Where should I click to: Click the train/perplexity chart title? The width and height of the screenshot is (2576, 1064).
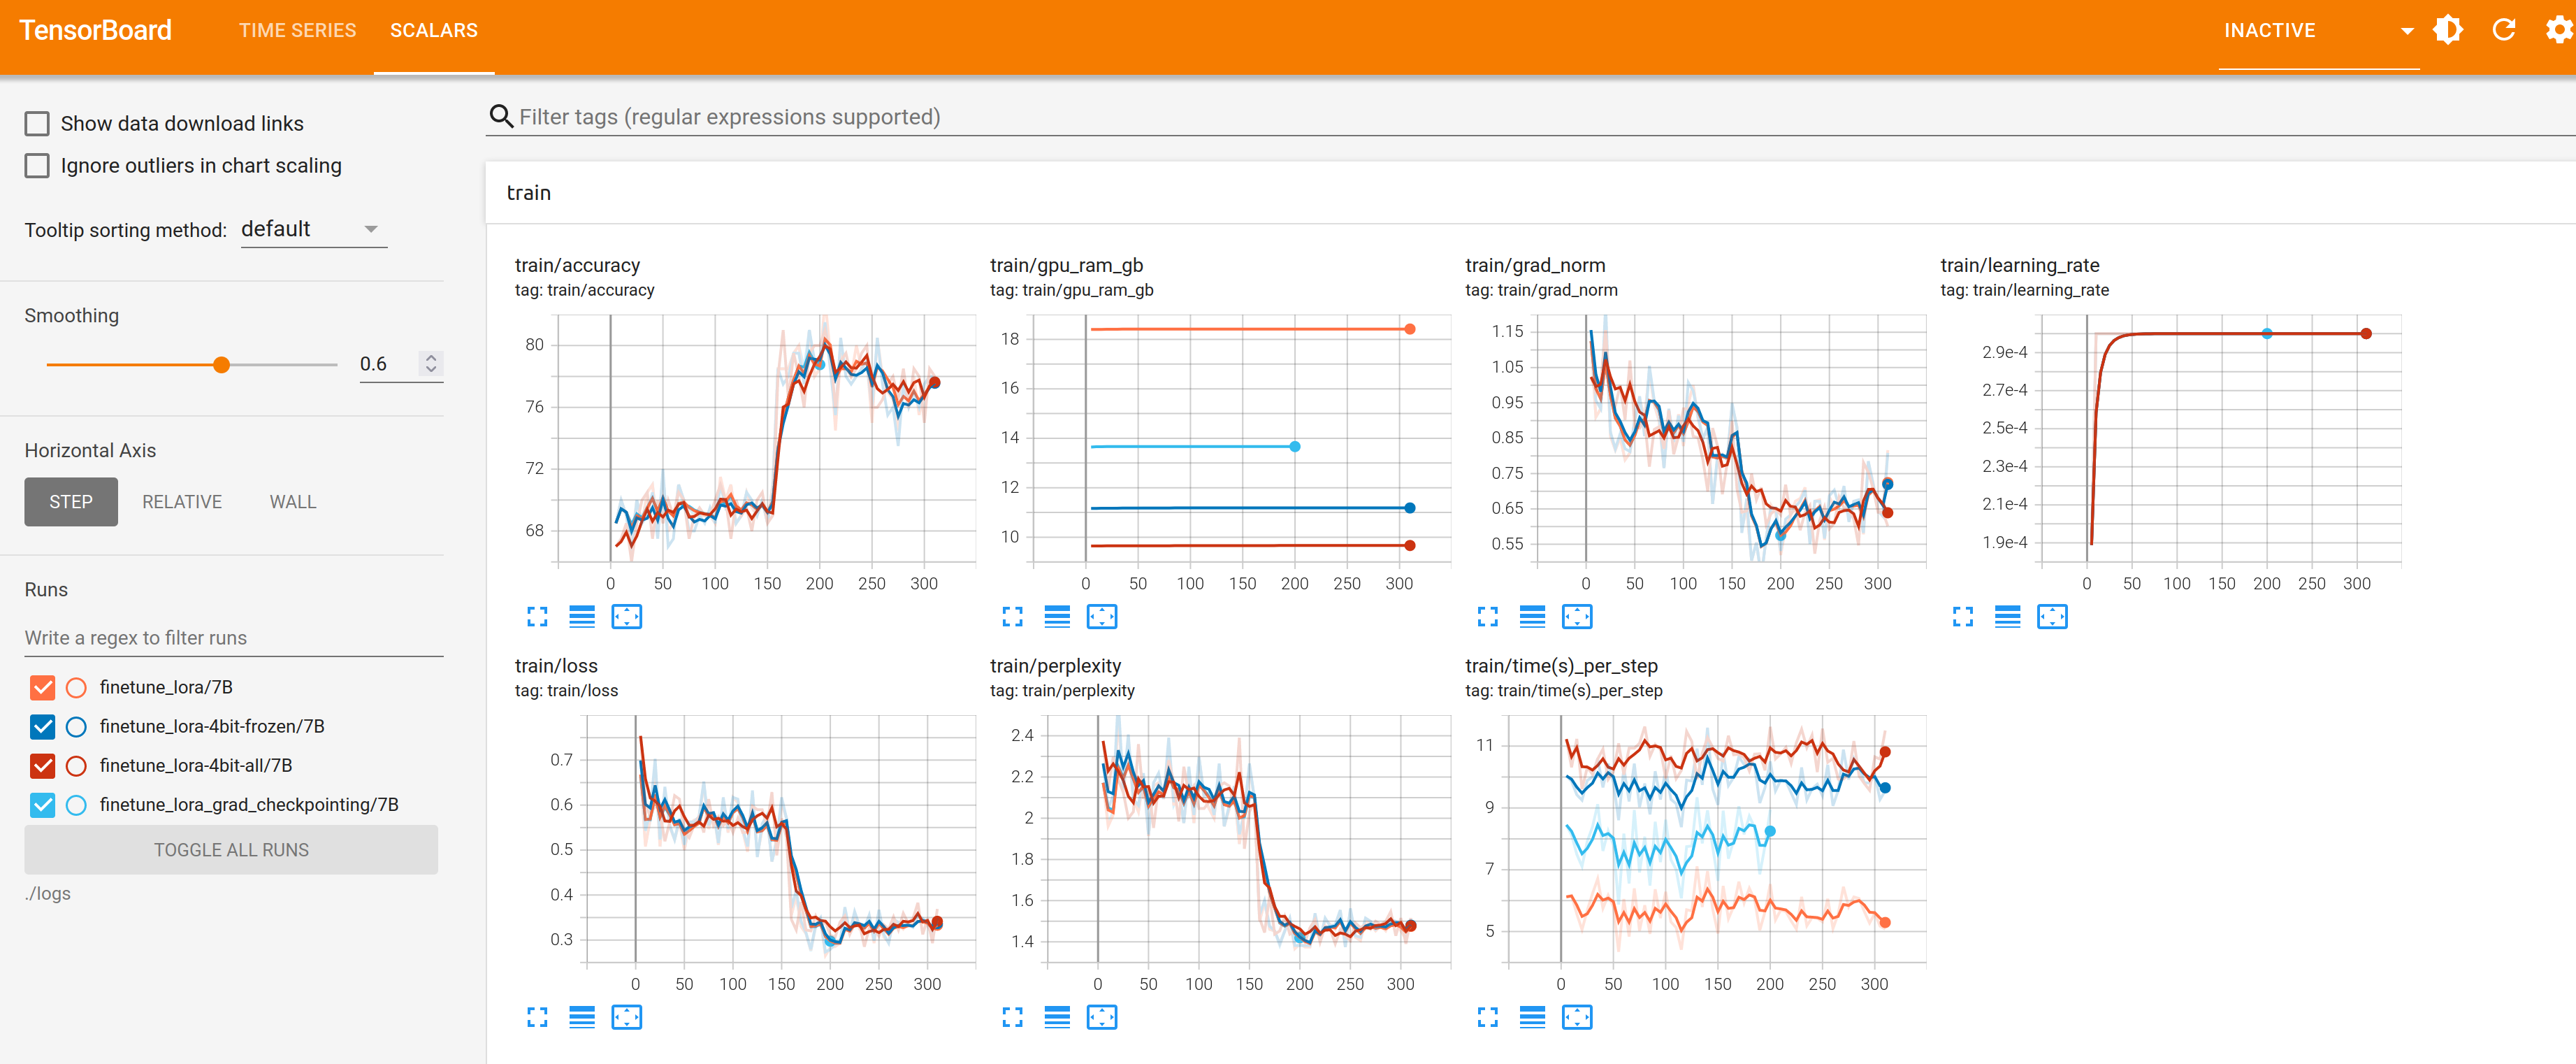[x=1055, y=666]
